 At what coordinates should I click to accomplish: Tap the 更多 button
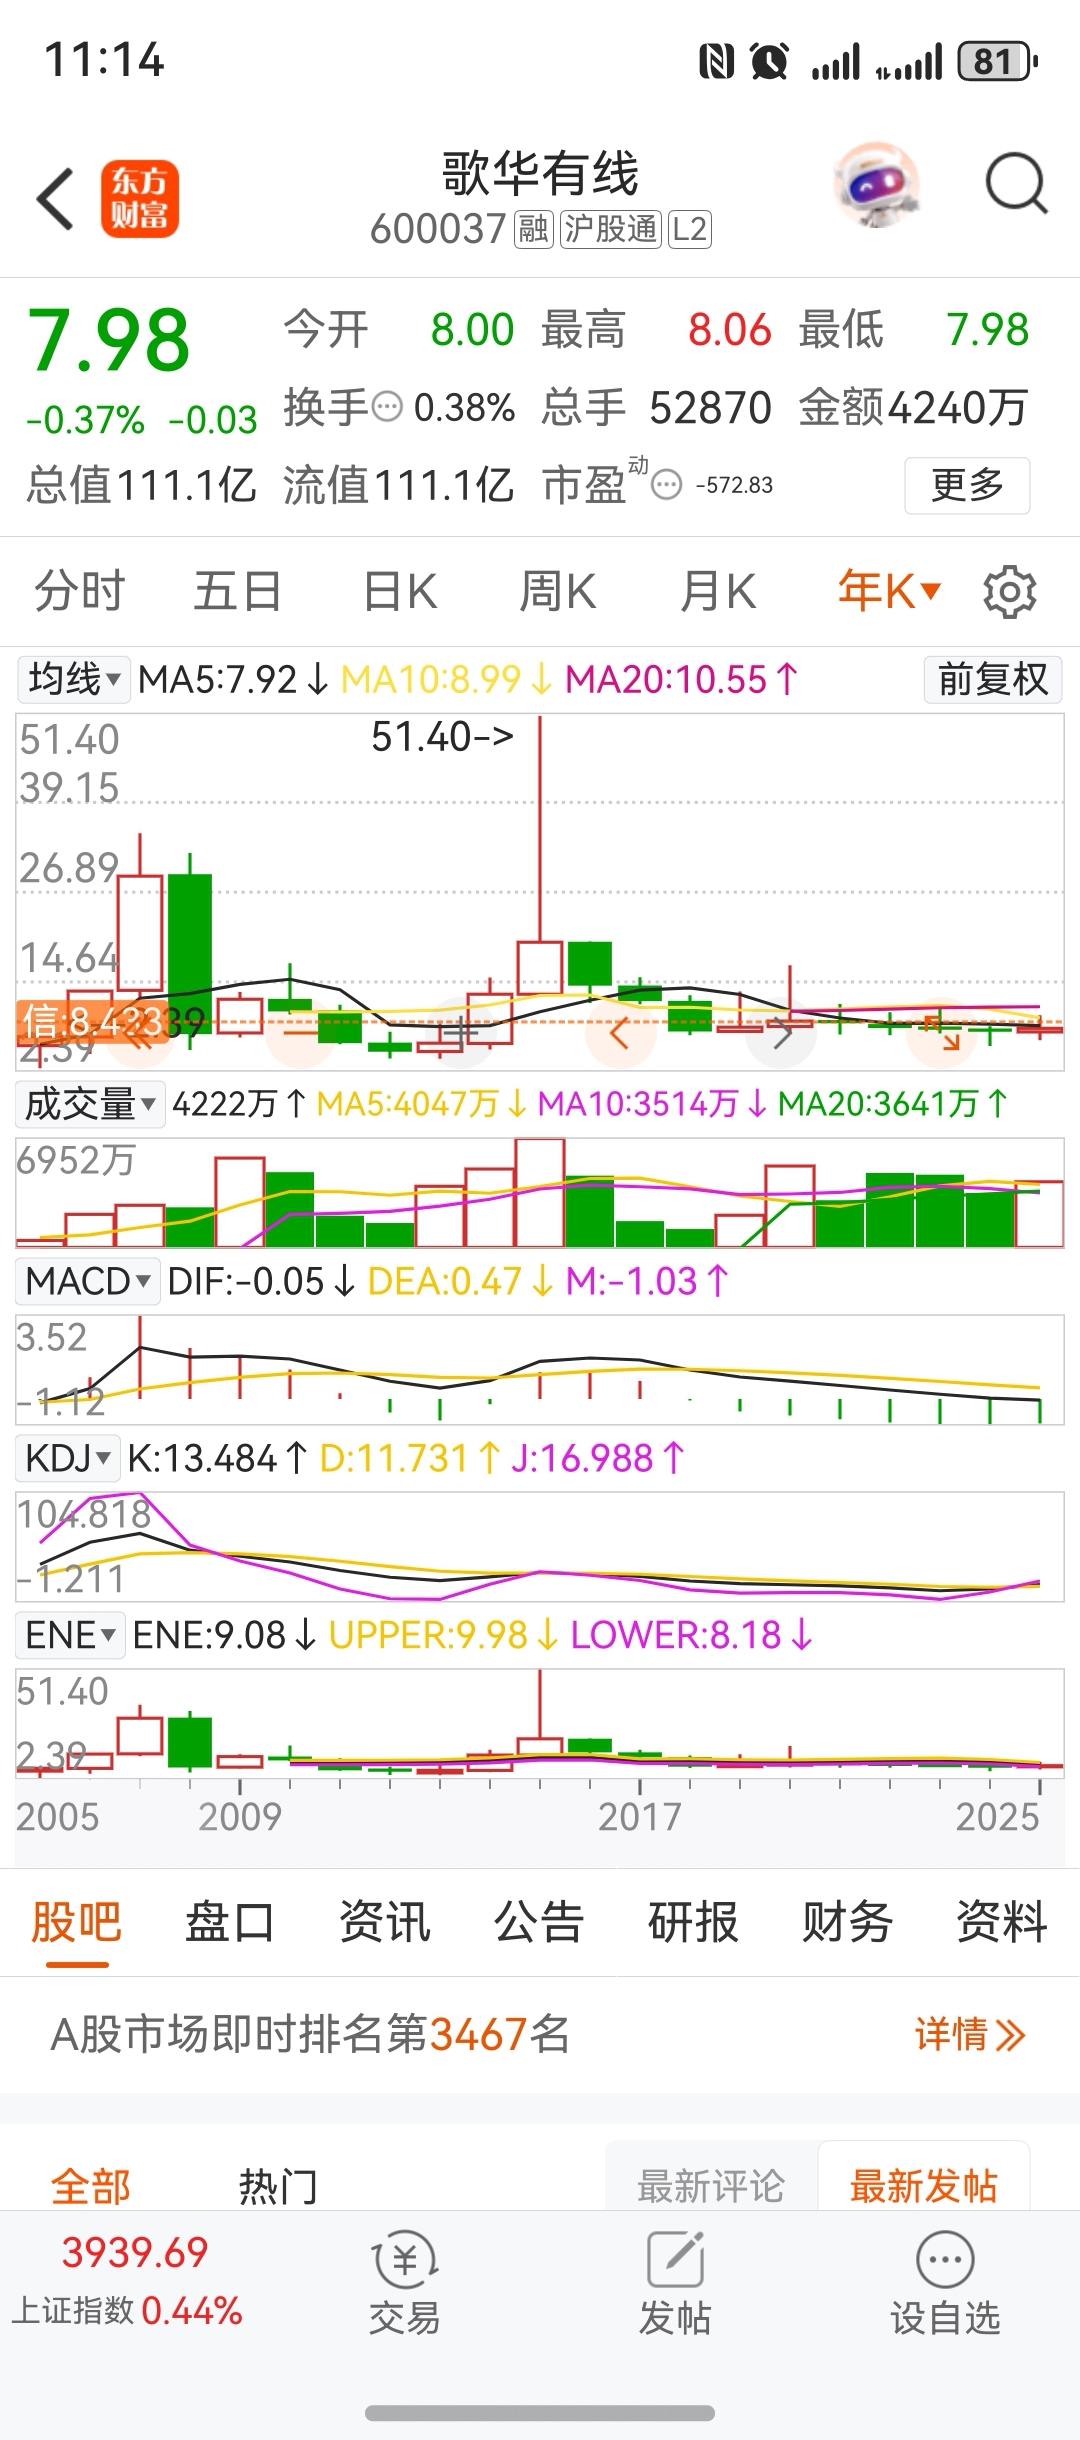pos(967,485)
